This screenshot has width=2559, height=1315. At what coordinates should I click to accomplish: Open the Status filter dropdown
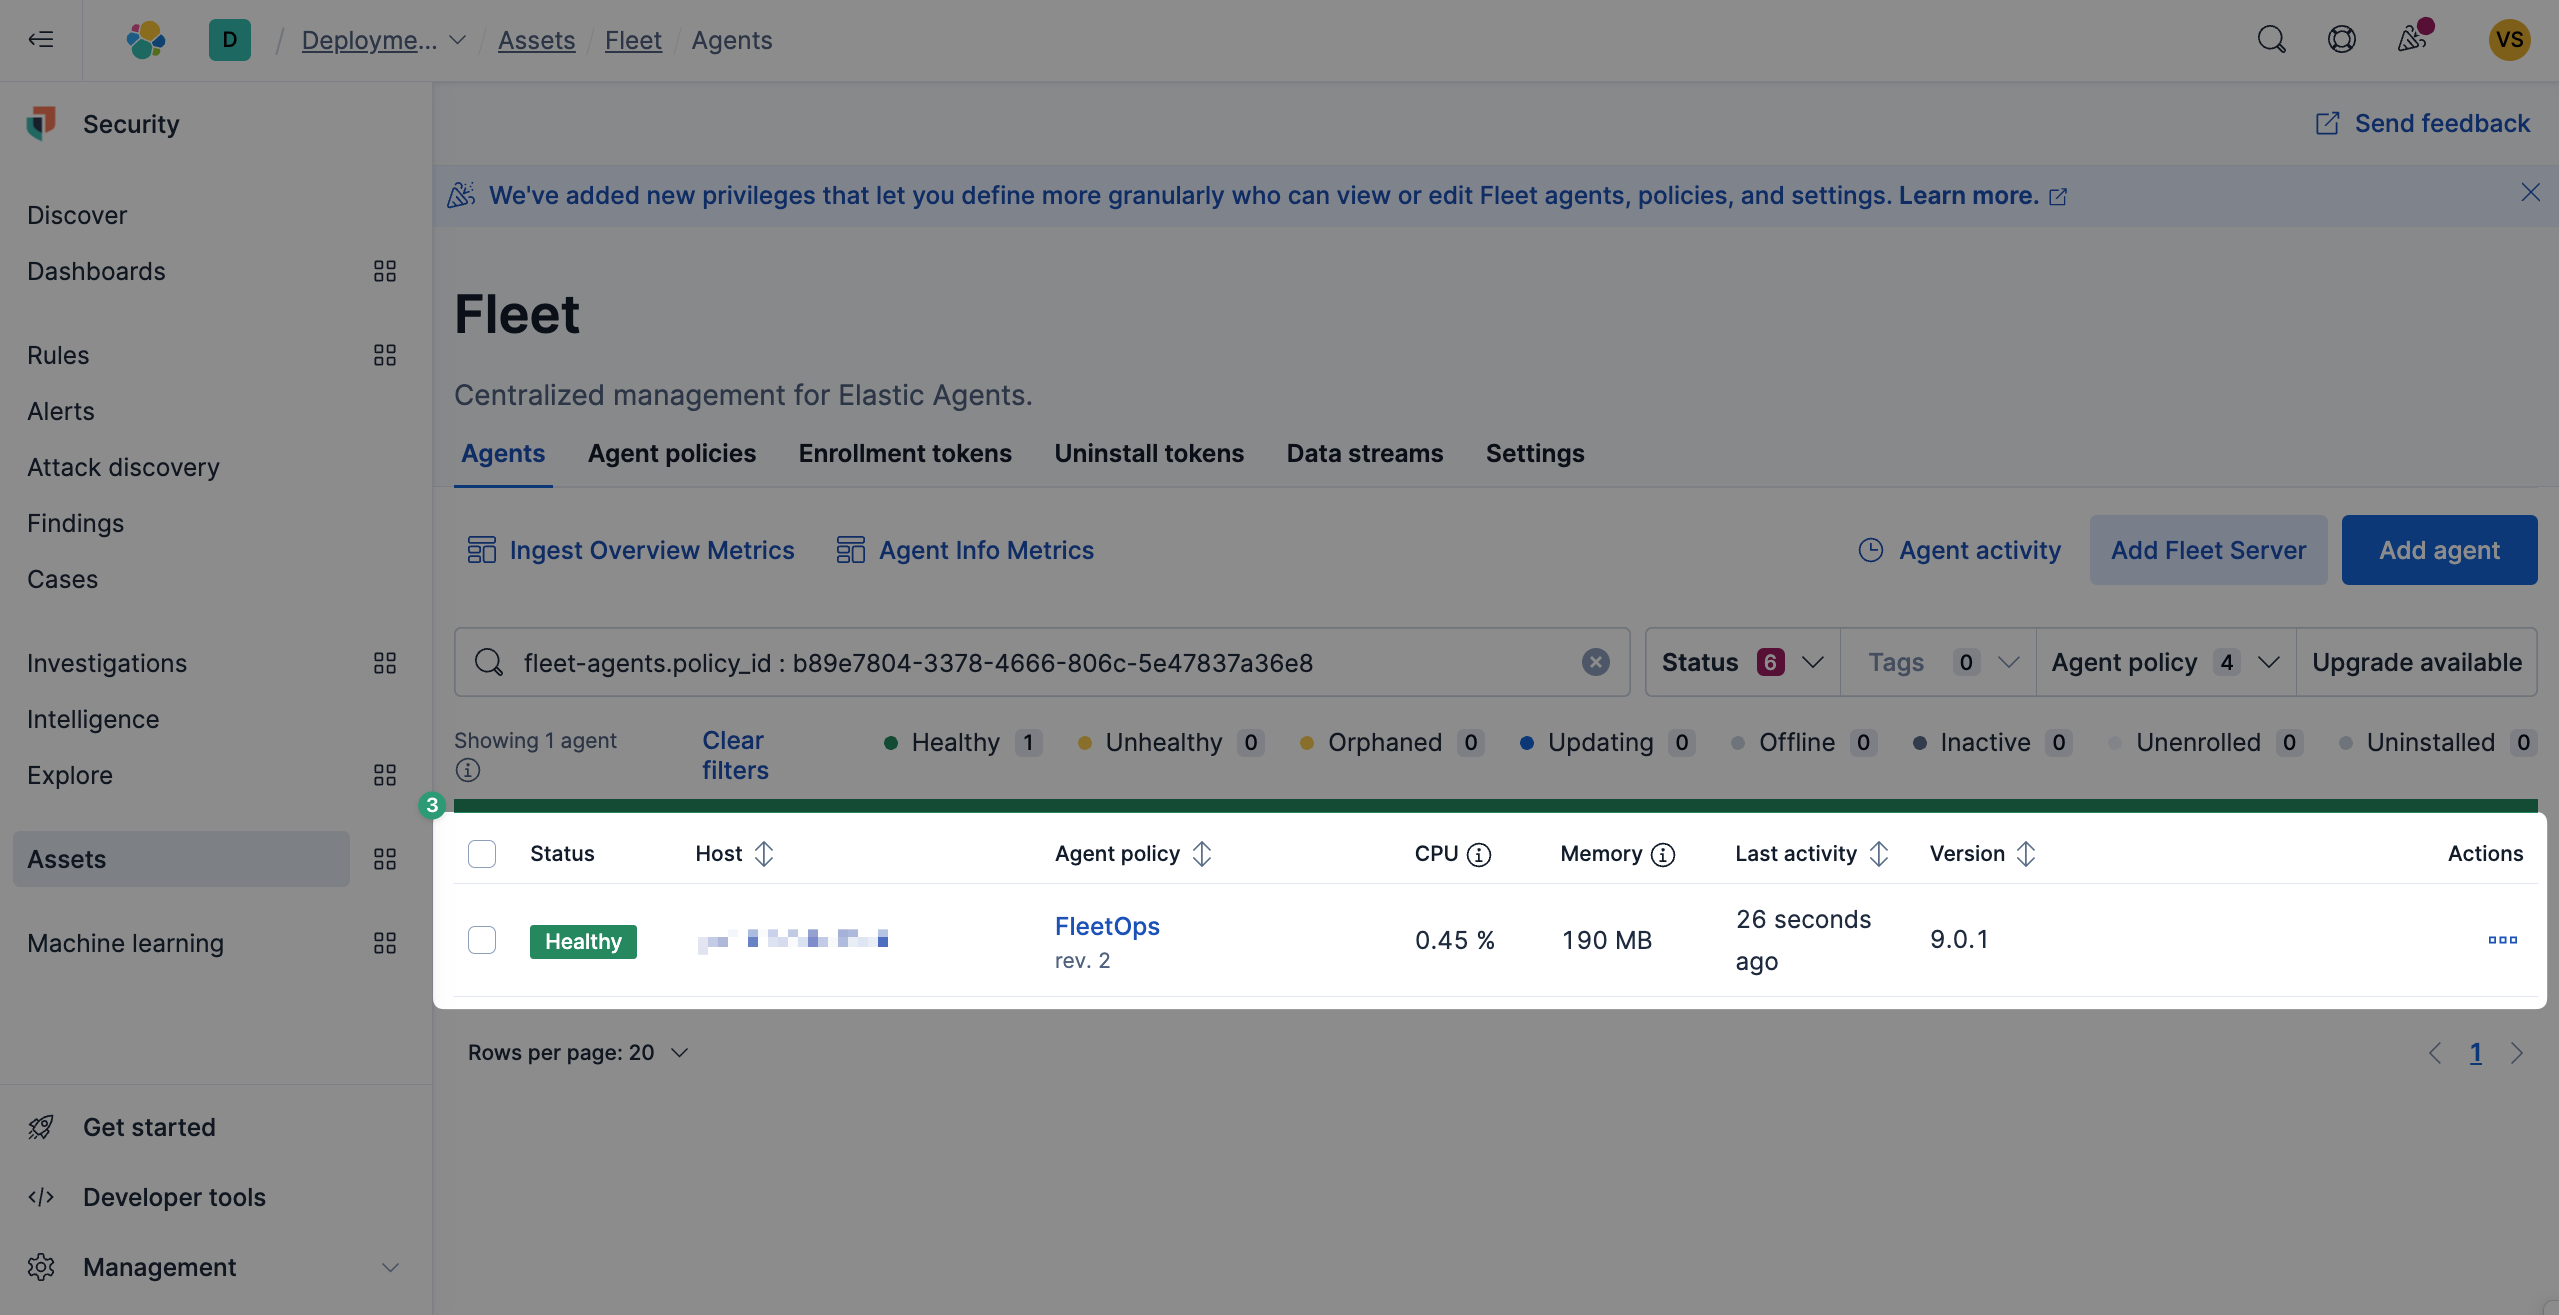1743,662
